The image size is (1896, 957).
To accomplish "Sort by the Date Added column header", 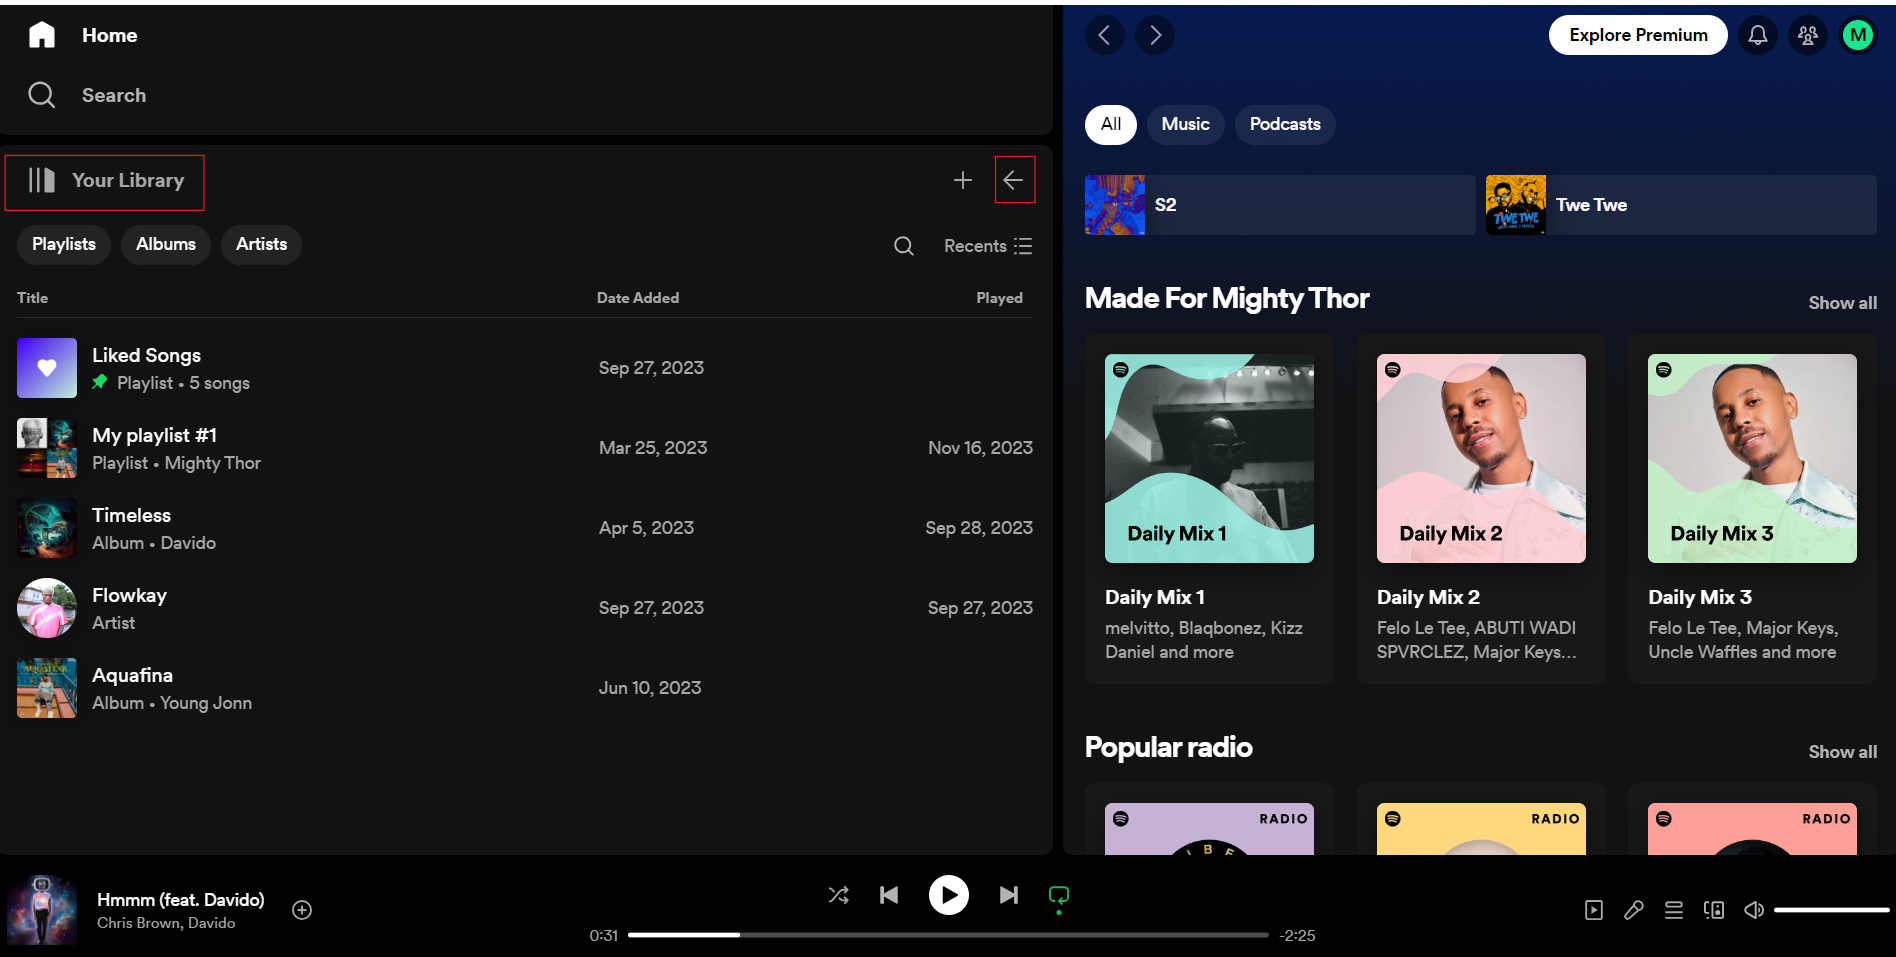I will click(638, 298).
